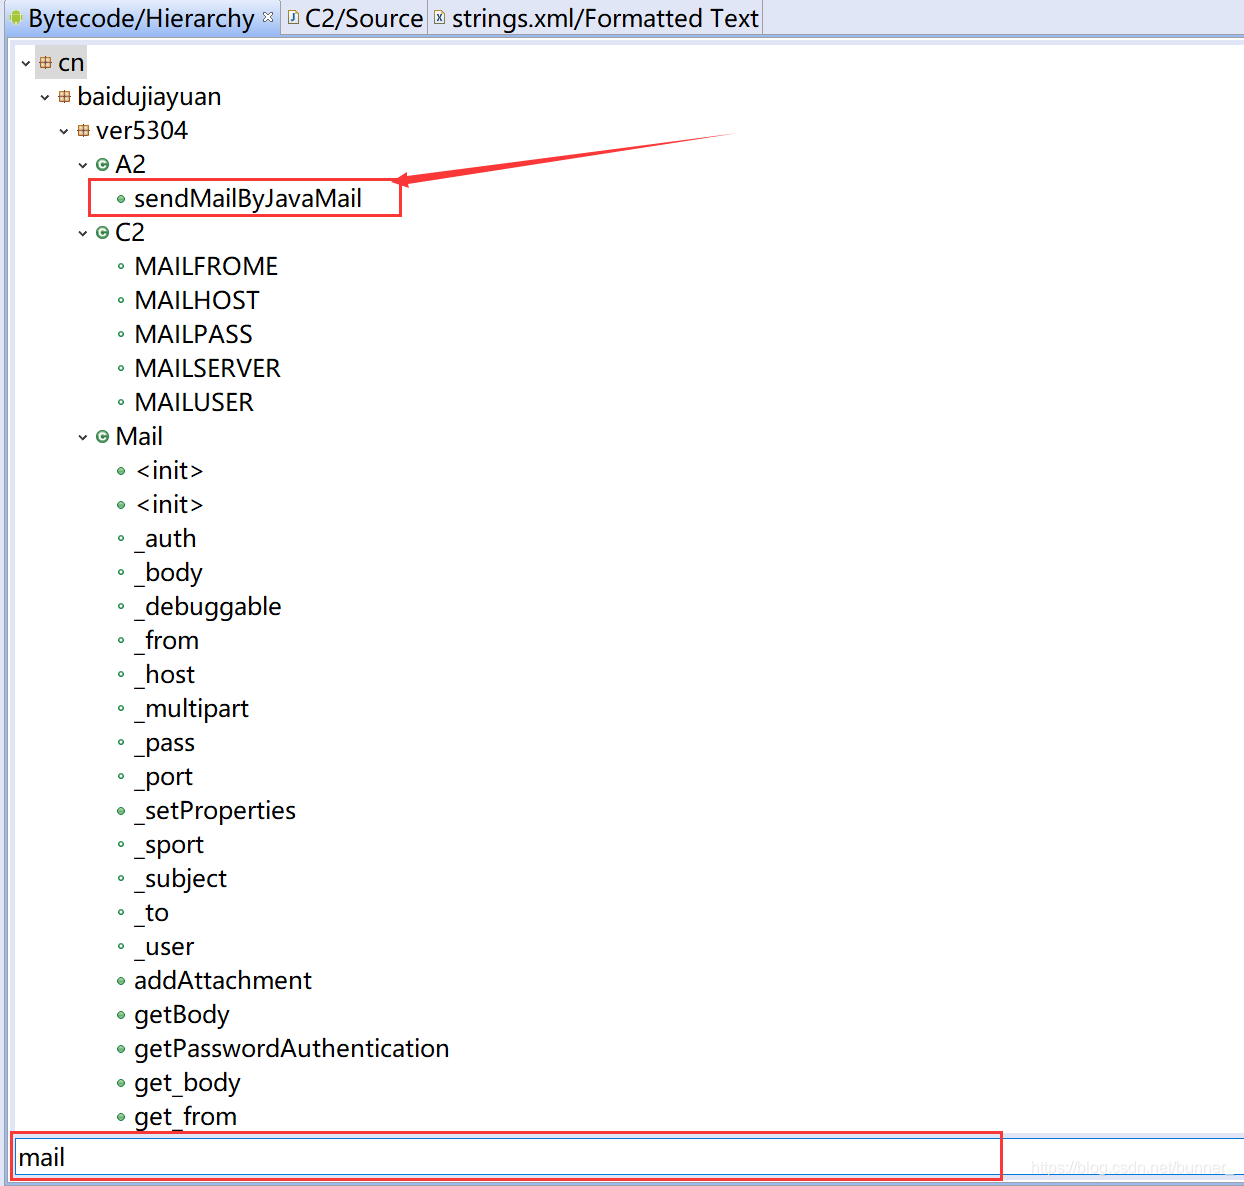1244x1186 pixels.
Task: Select the C2 class label
Action: [x=130, y=232]
